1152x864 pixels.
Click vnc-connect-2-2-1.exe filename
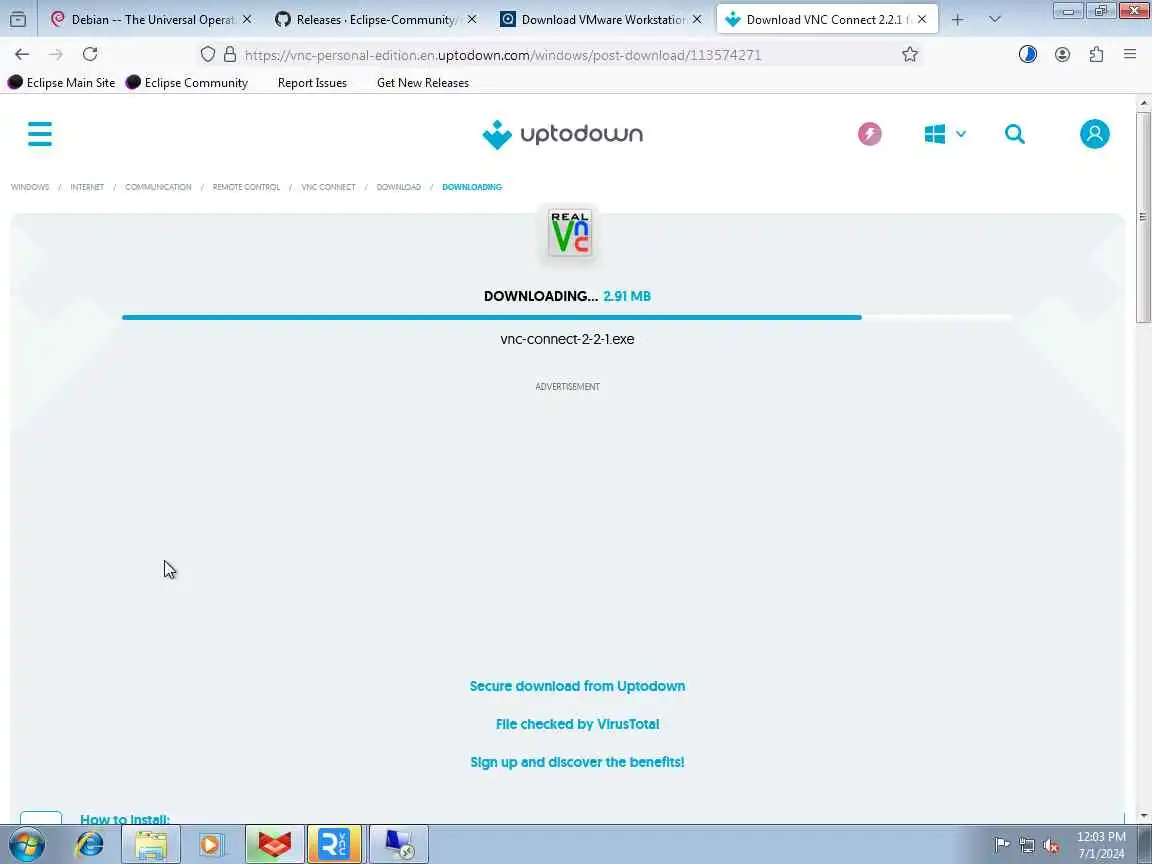coord(567,339)
